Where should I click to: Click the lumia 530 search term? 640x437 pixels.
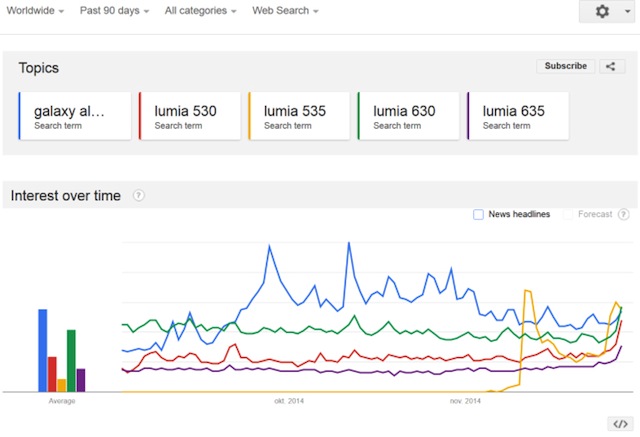(185, 116)
